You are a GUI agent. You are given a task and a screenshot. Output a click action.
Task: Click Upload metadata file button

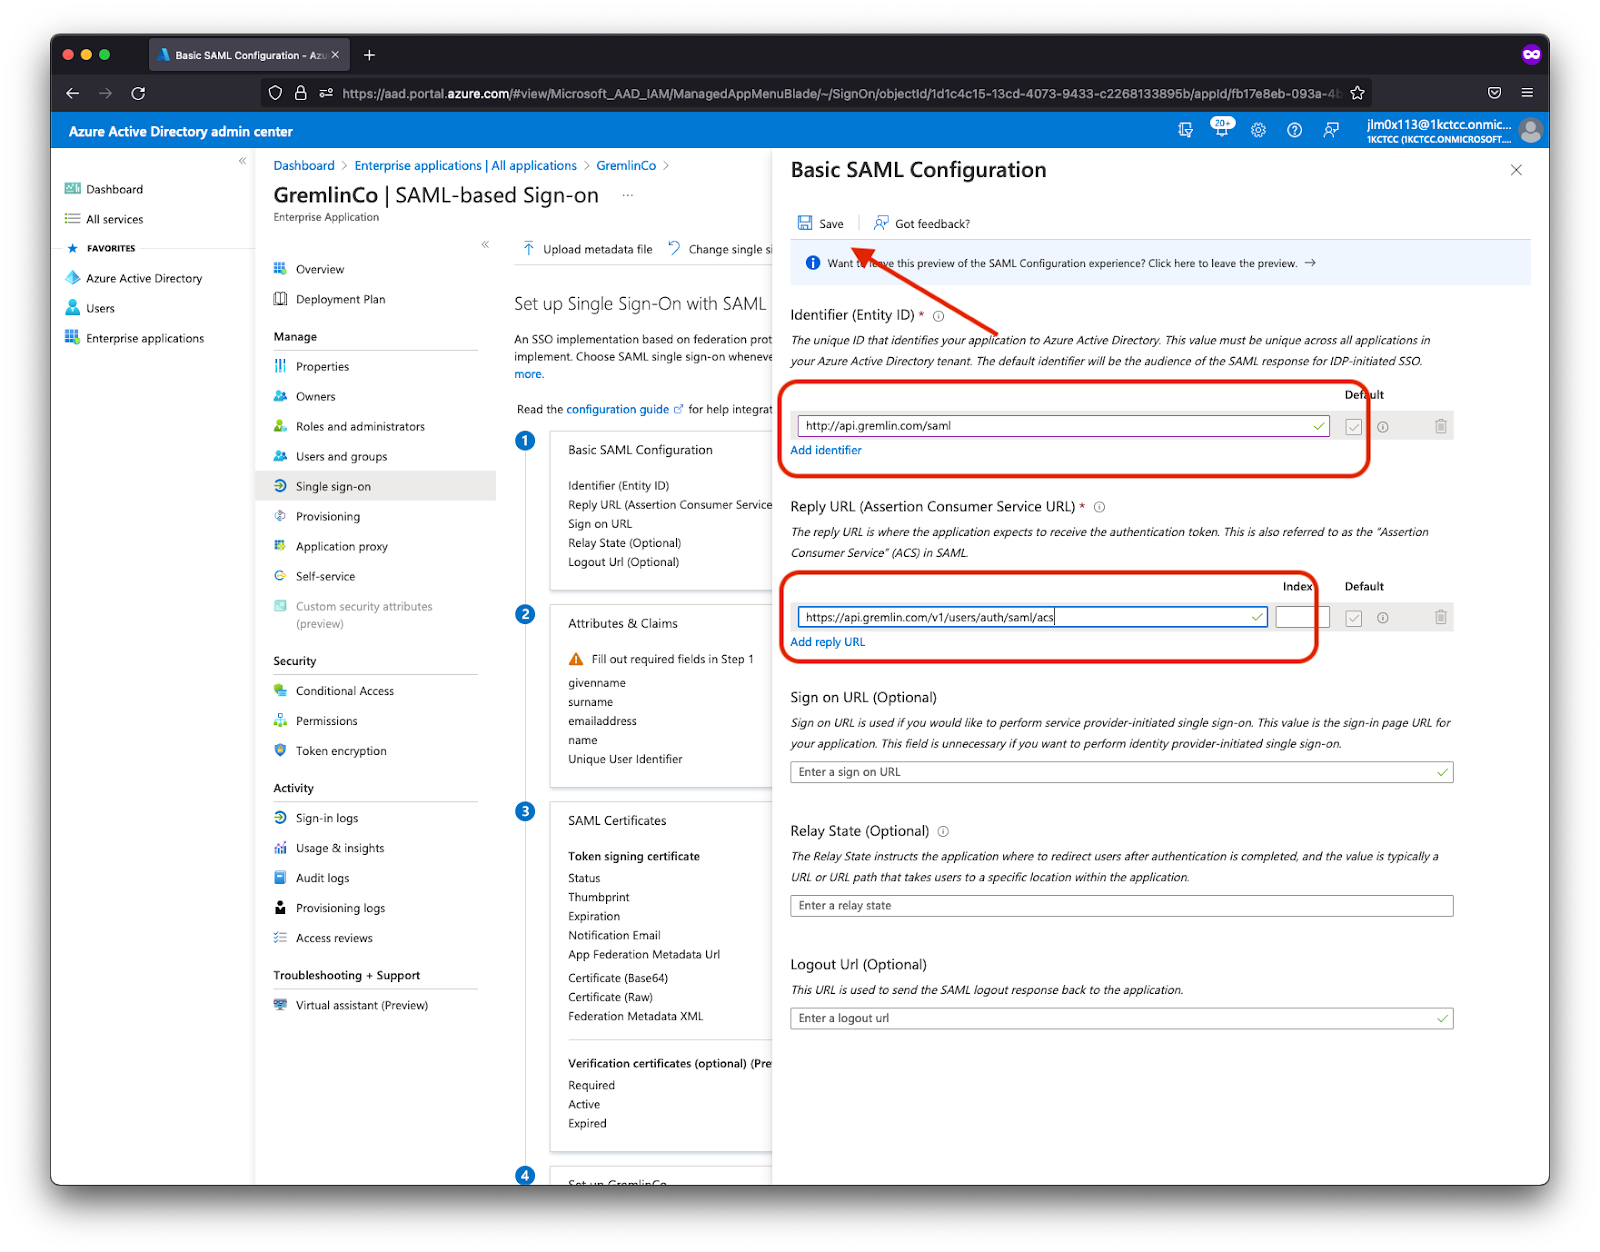click(x=587, y=249)
